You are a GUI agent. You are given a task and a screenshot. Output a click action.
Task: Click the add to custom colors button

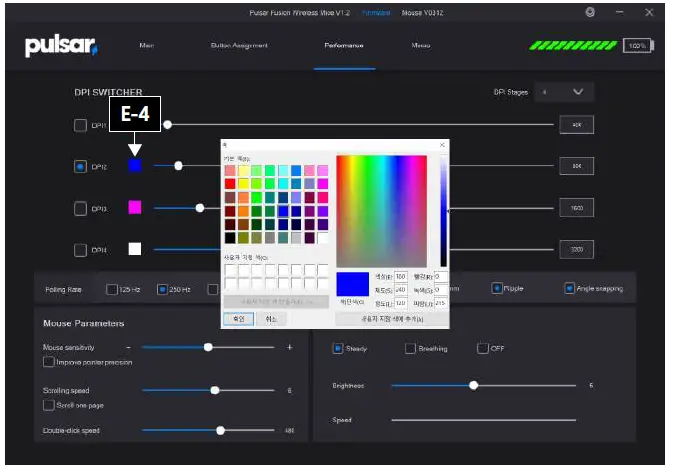pos(392,319)
